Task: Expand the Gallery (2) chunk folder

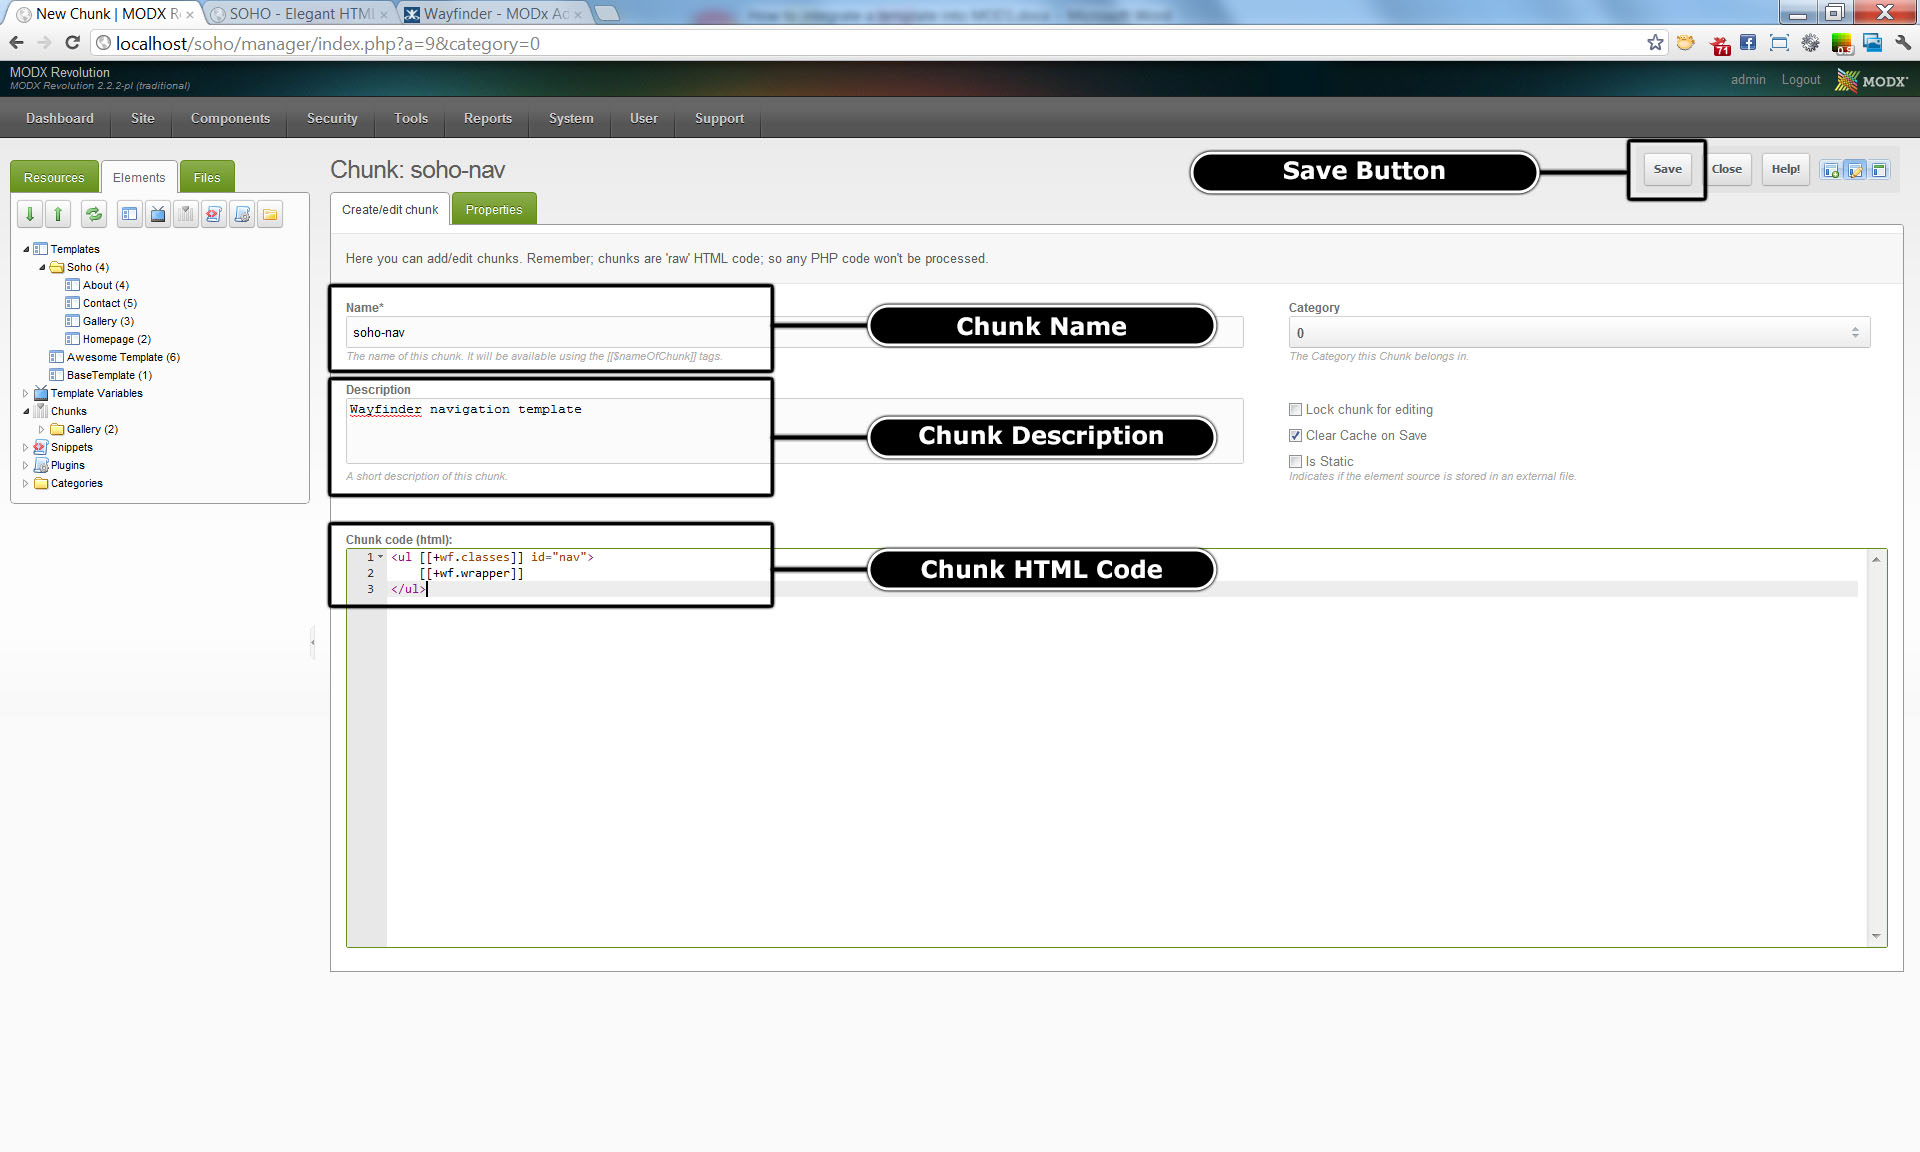Action: (x=42, y=429)
